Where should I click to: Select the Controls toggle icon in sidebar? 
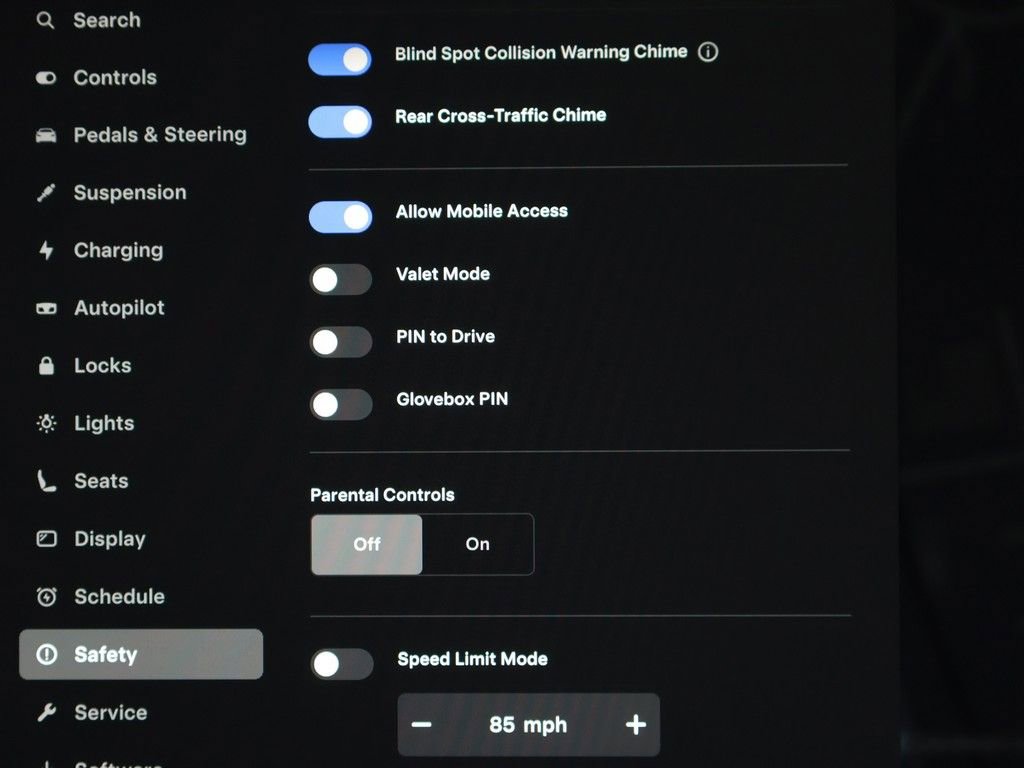44,77
